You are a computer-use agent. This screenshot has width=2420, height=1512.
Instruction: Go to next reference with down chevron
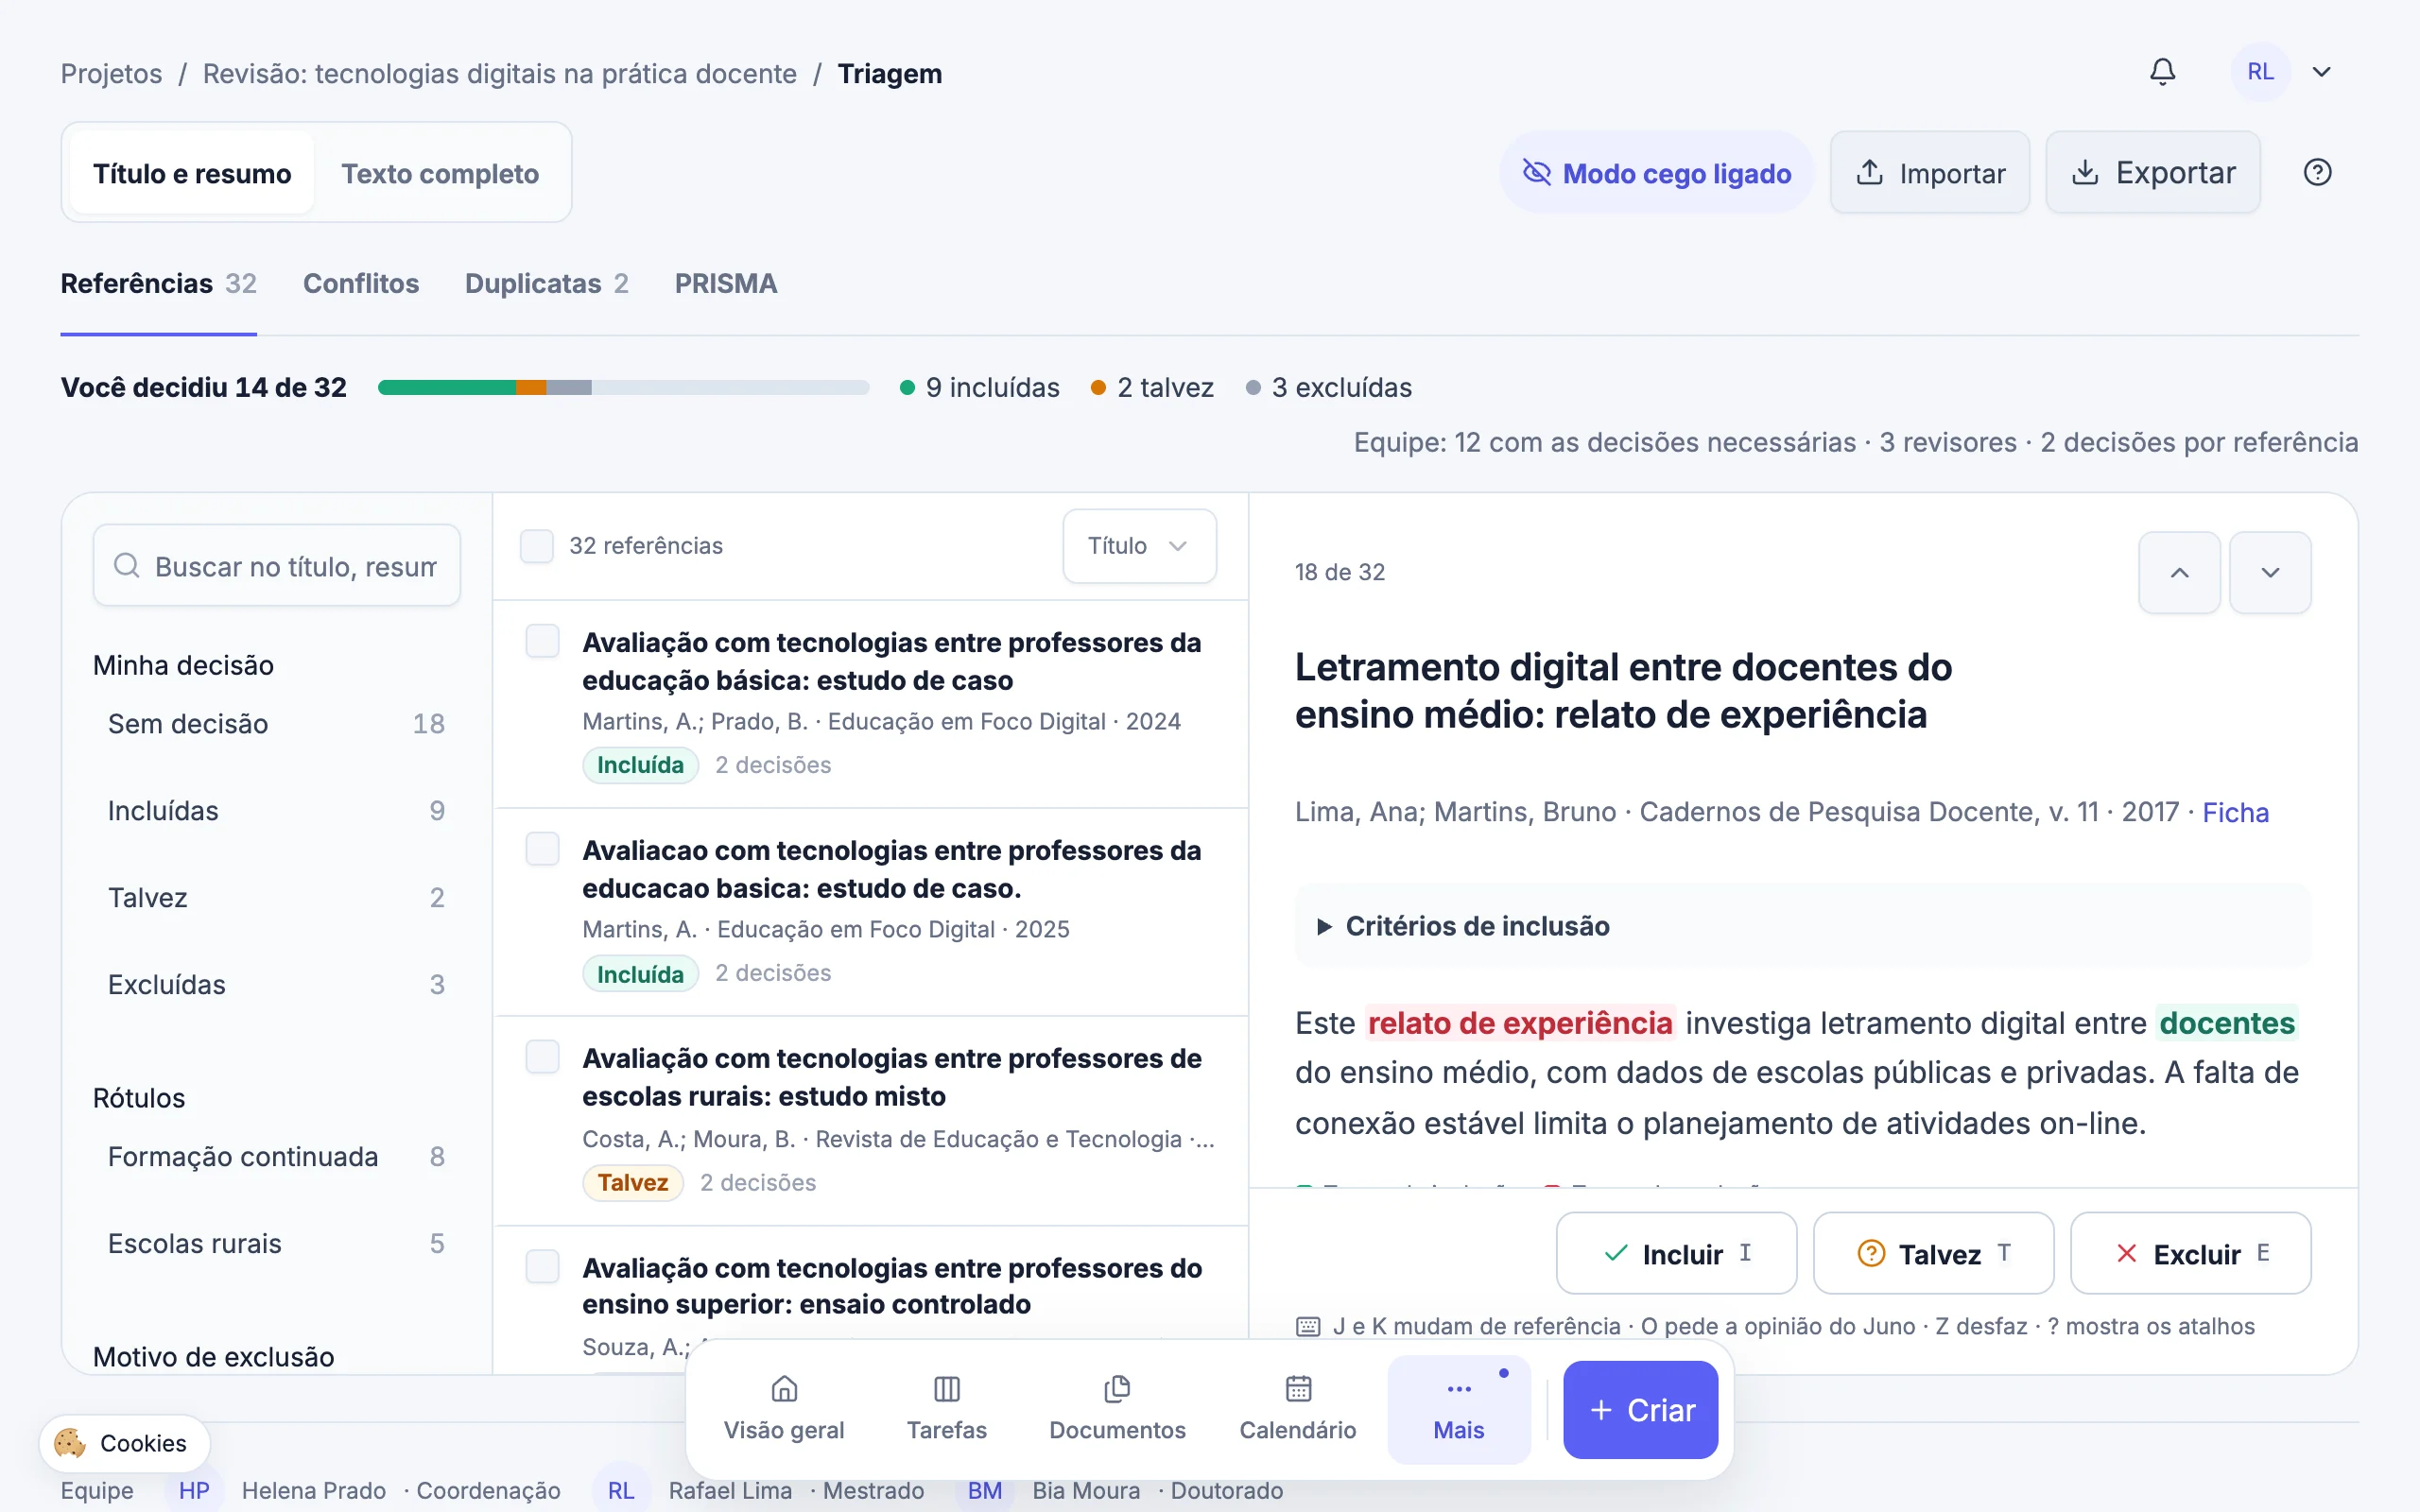2270,572
